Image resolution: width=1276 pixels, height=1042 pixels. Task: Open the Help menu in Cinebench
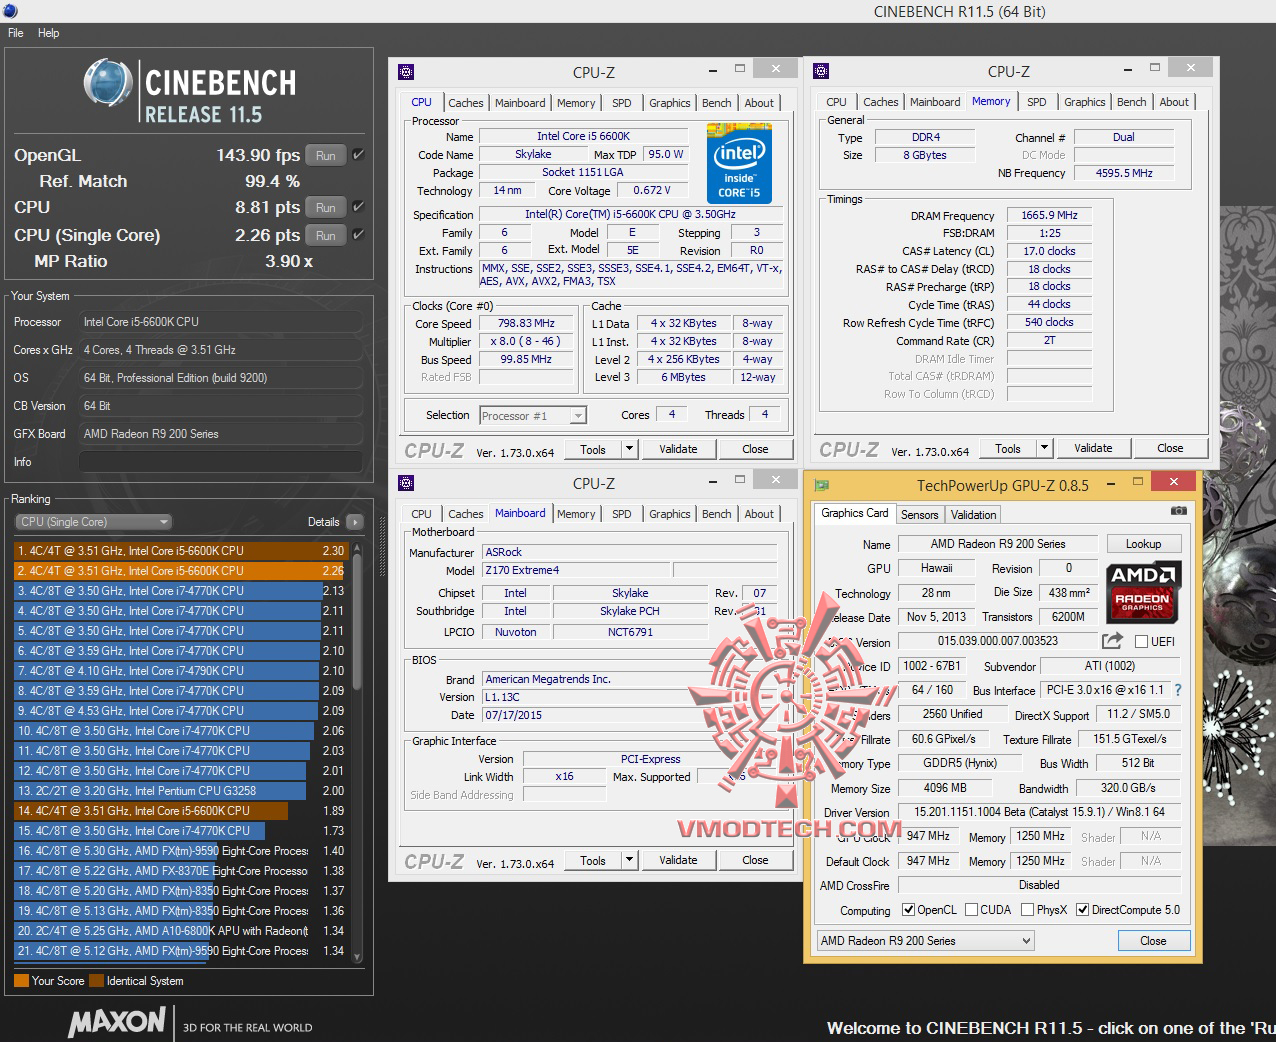pos(49,33)
